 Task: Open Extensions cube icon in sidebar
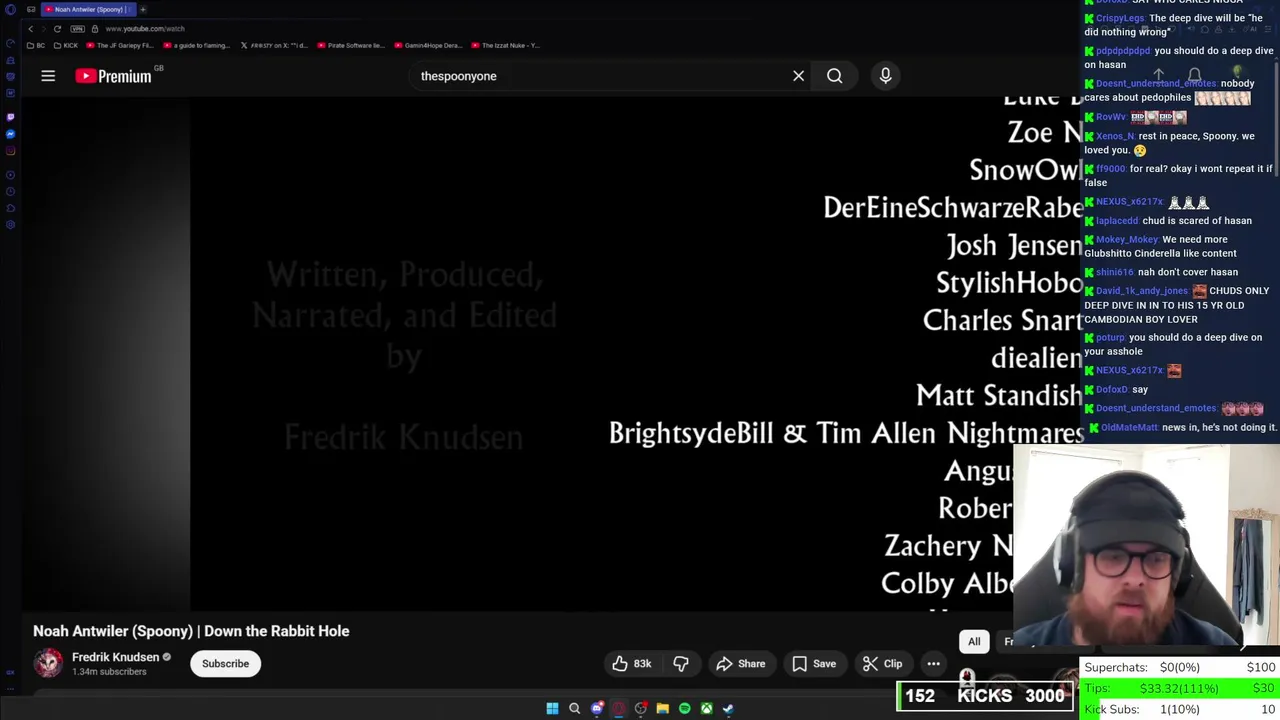click(11, 207)
